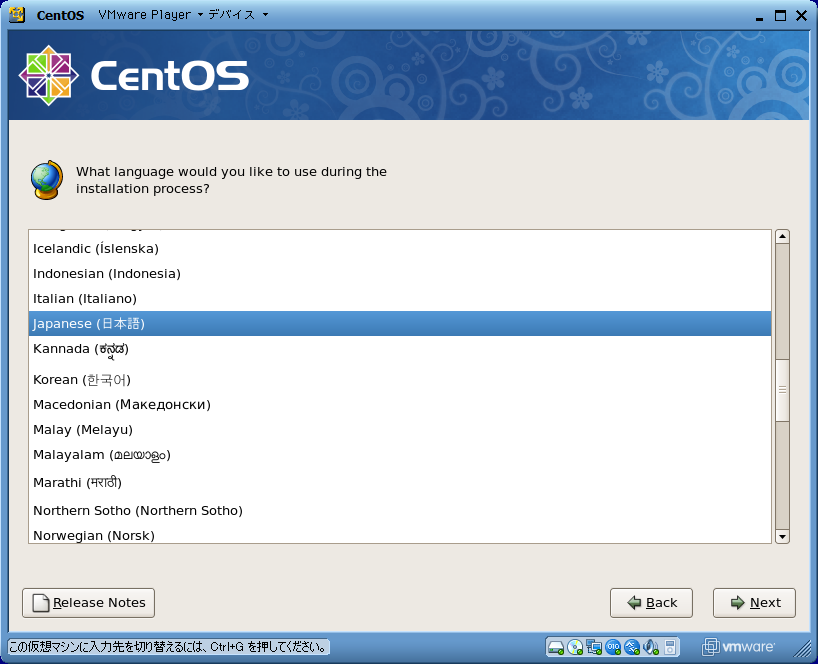The image size is (818, 664).
Task: Click the Ctrl+G input hint message
Action: point(169,647)
